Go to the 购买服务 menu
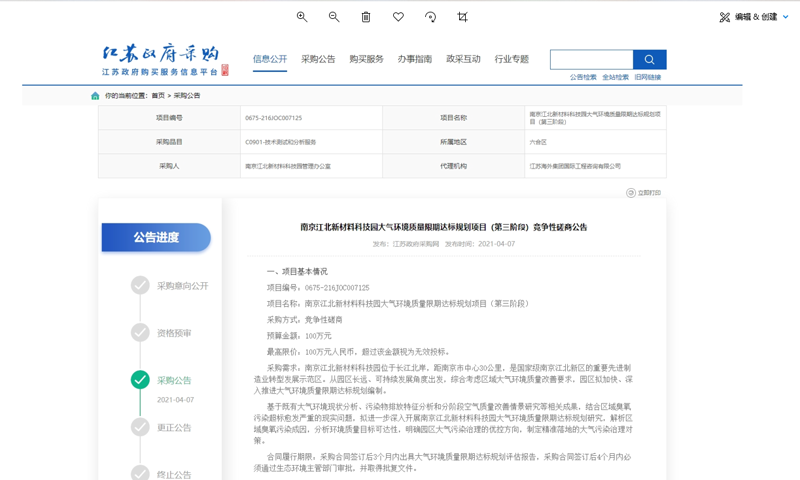 coord(366,59)
